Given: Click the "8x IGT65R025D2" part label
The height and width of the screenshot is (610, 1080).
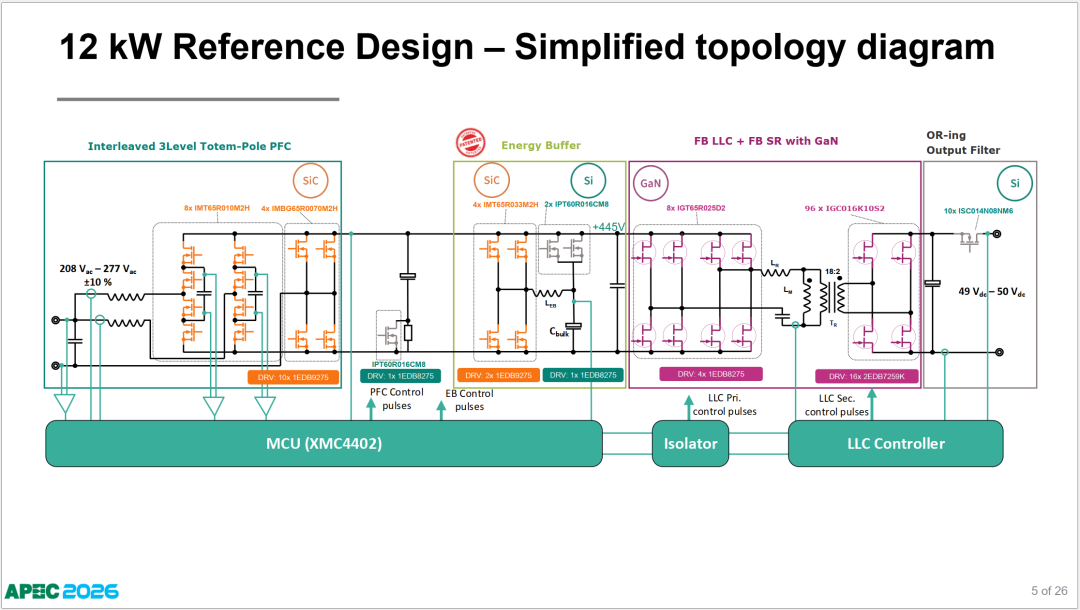Looking at the screenshot, I should 696,208.
